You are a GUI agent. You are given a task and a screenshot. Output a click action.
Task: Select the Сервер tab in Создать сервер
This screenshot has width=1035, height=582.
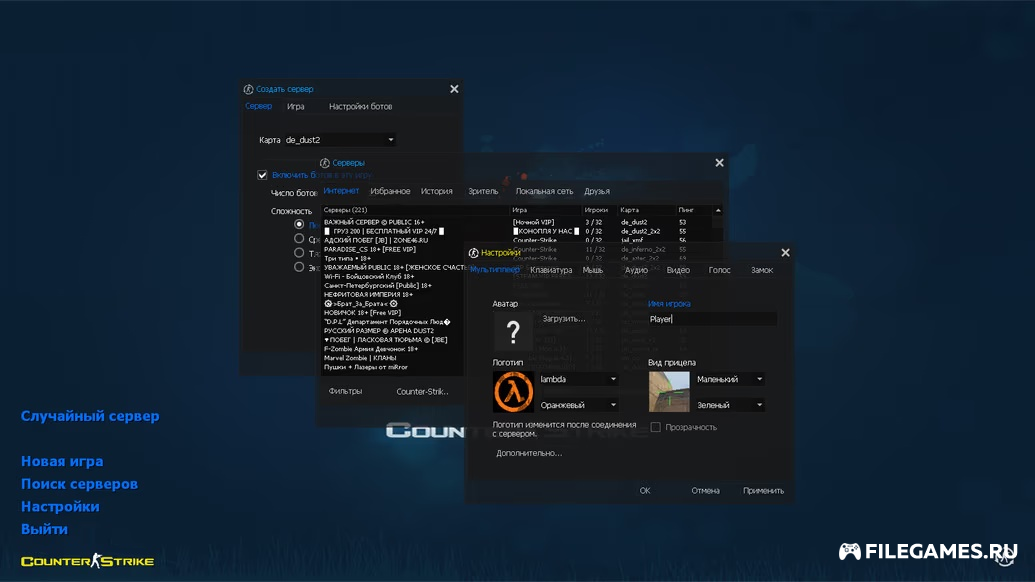pos(258,107)
